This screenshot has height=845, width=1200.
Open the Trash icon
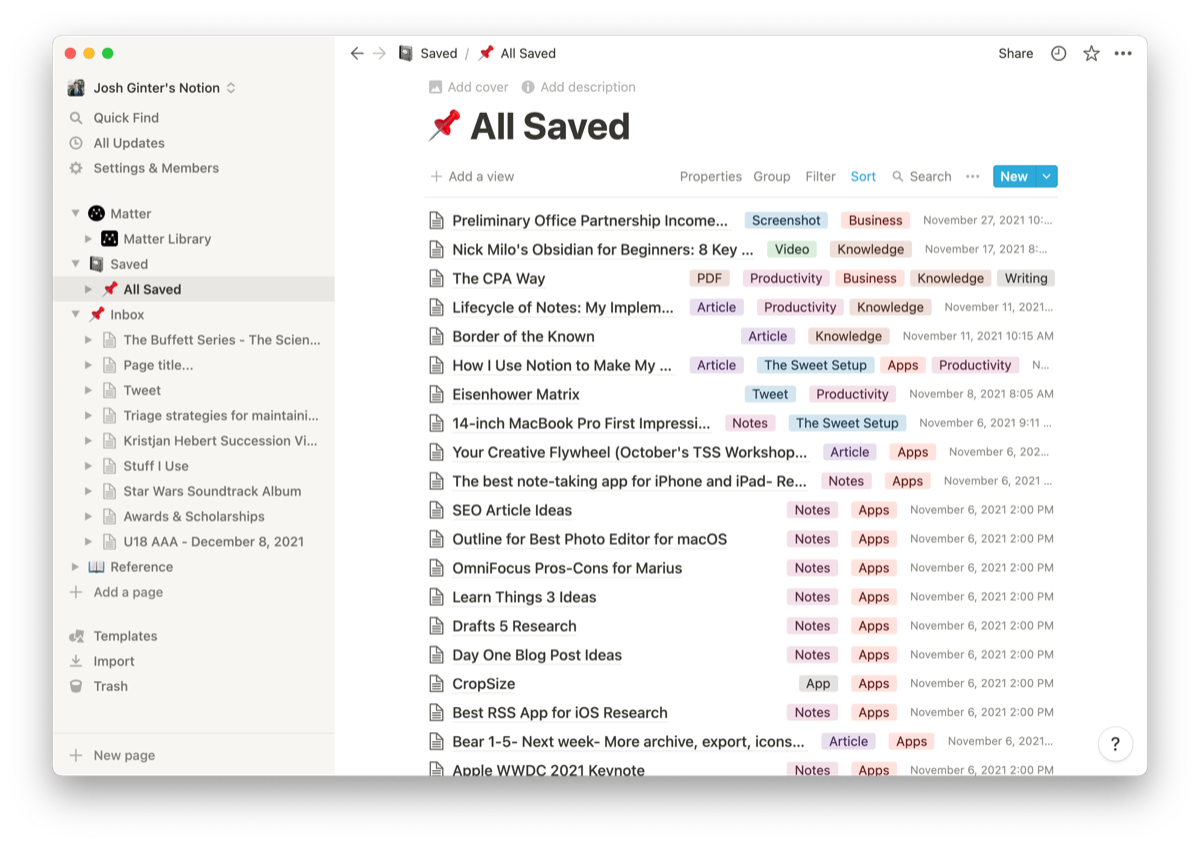point(76,686)
